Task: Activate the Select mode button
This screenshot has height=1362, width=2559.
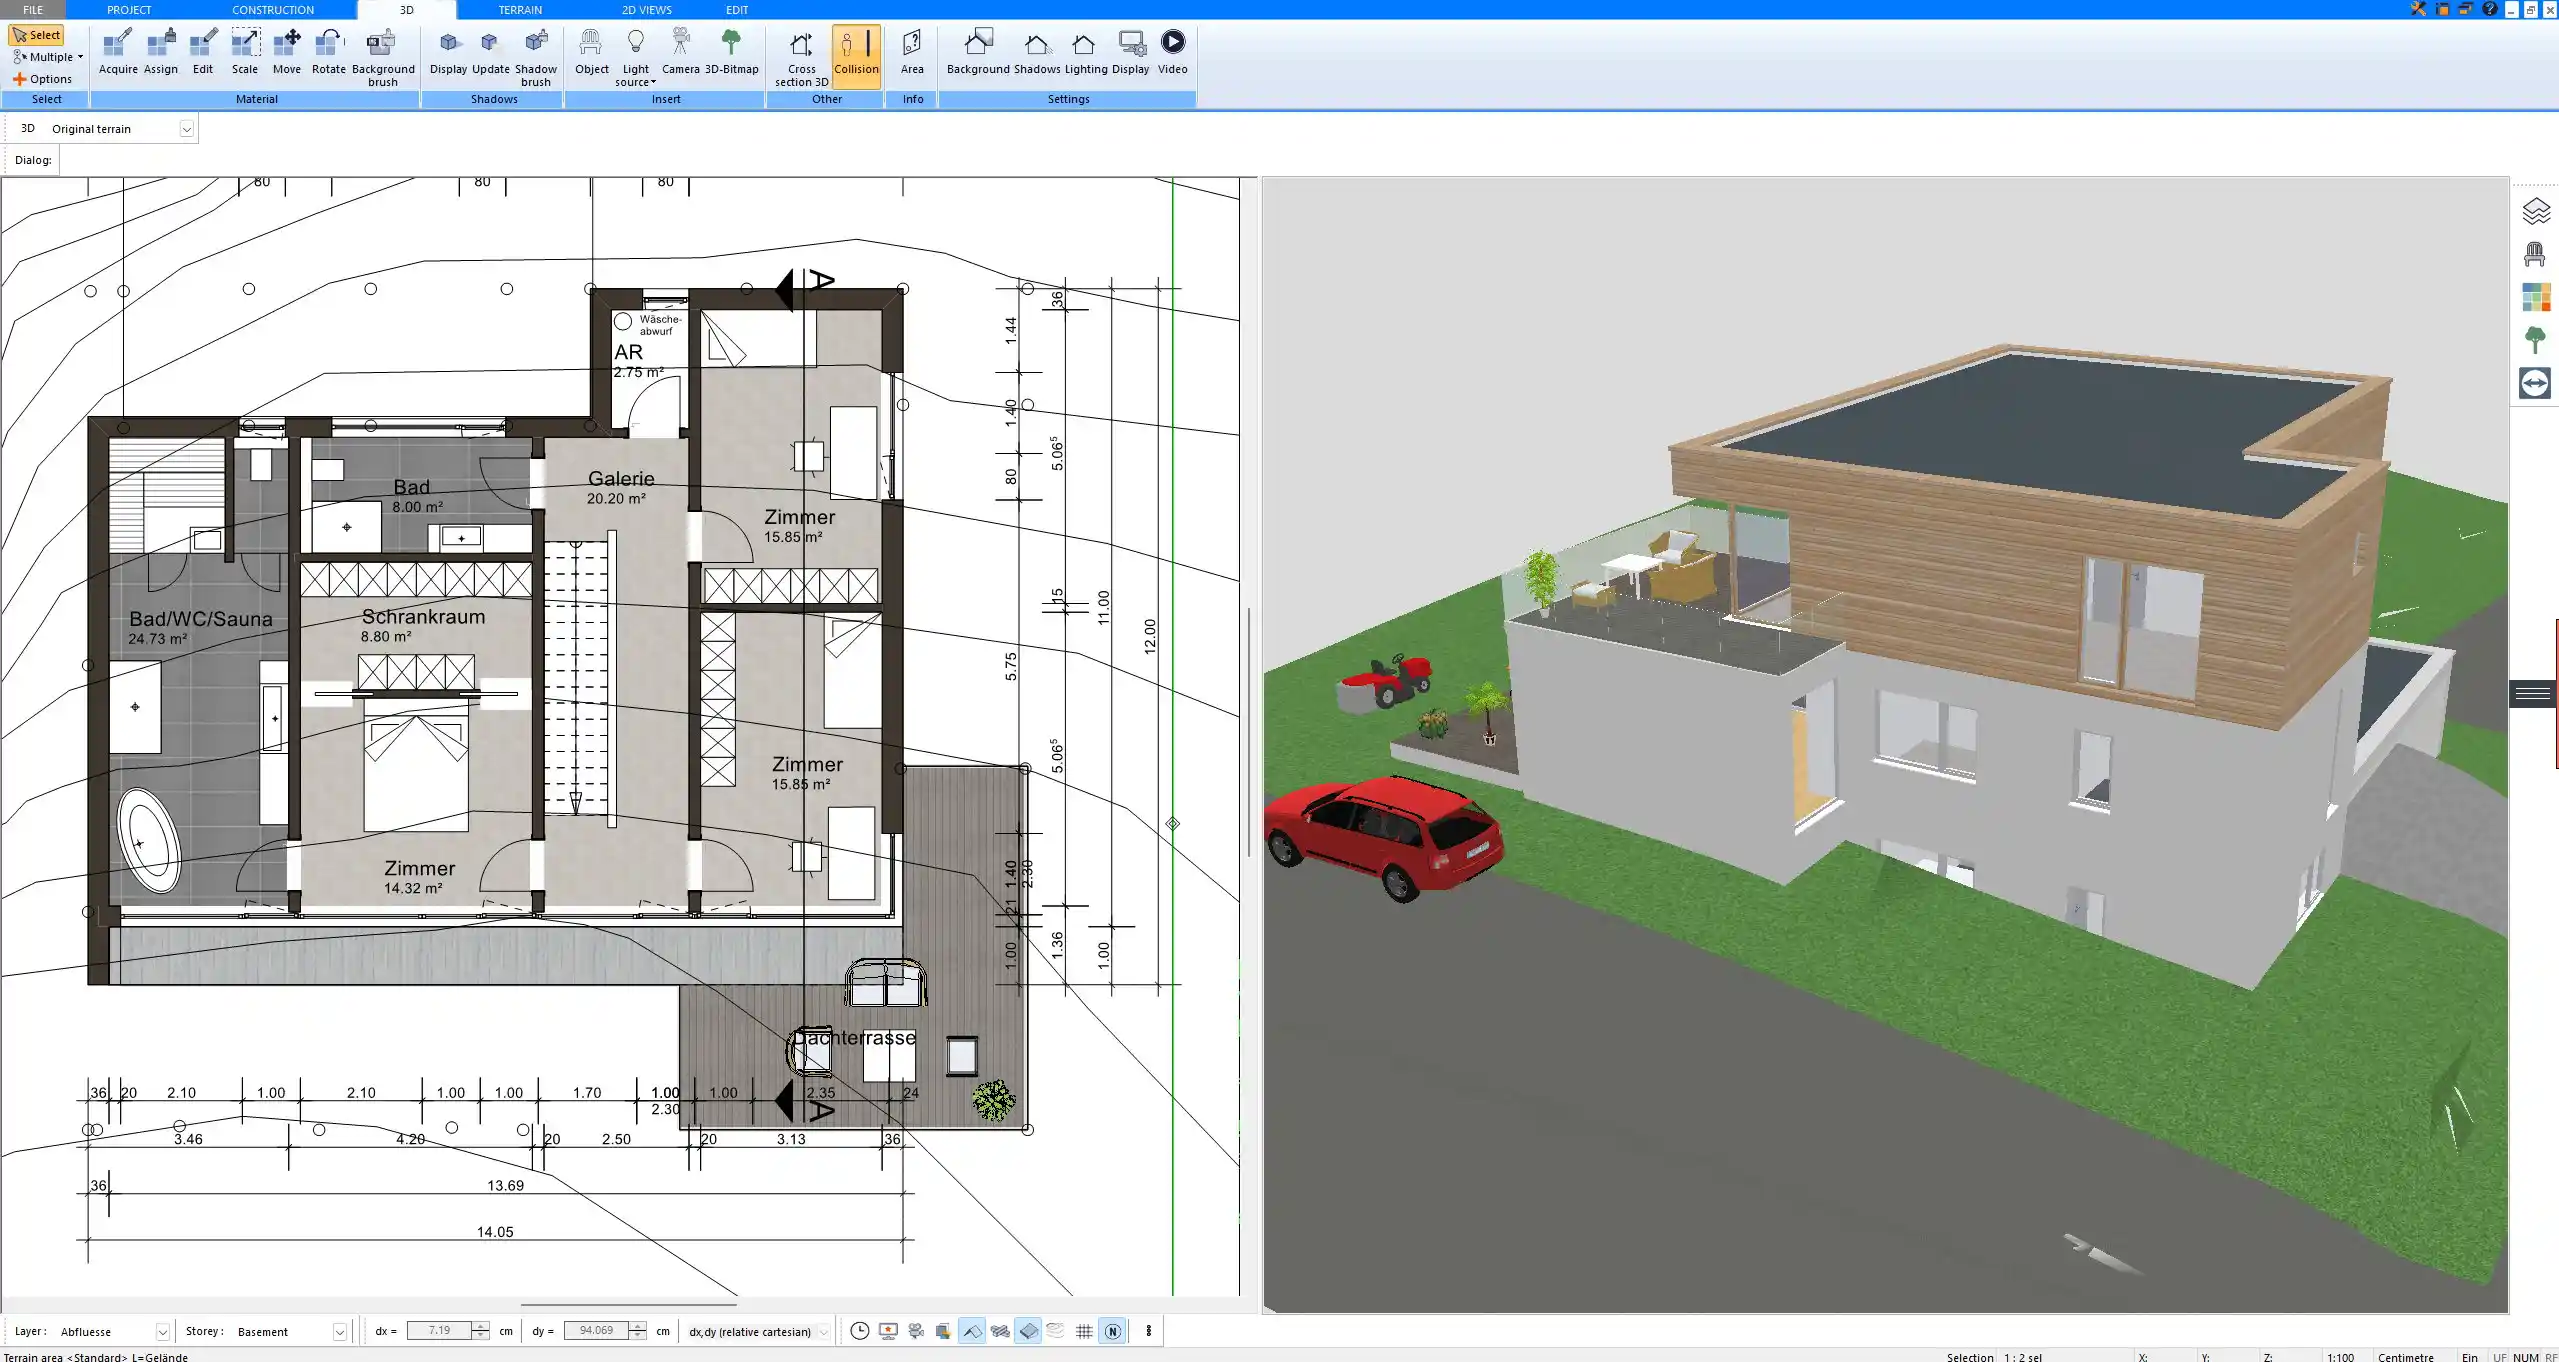Action: [x=36, y=35]
